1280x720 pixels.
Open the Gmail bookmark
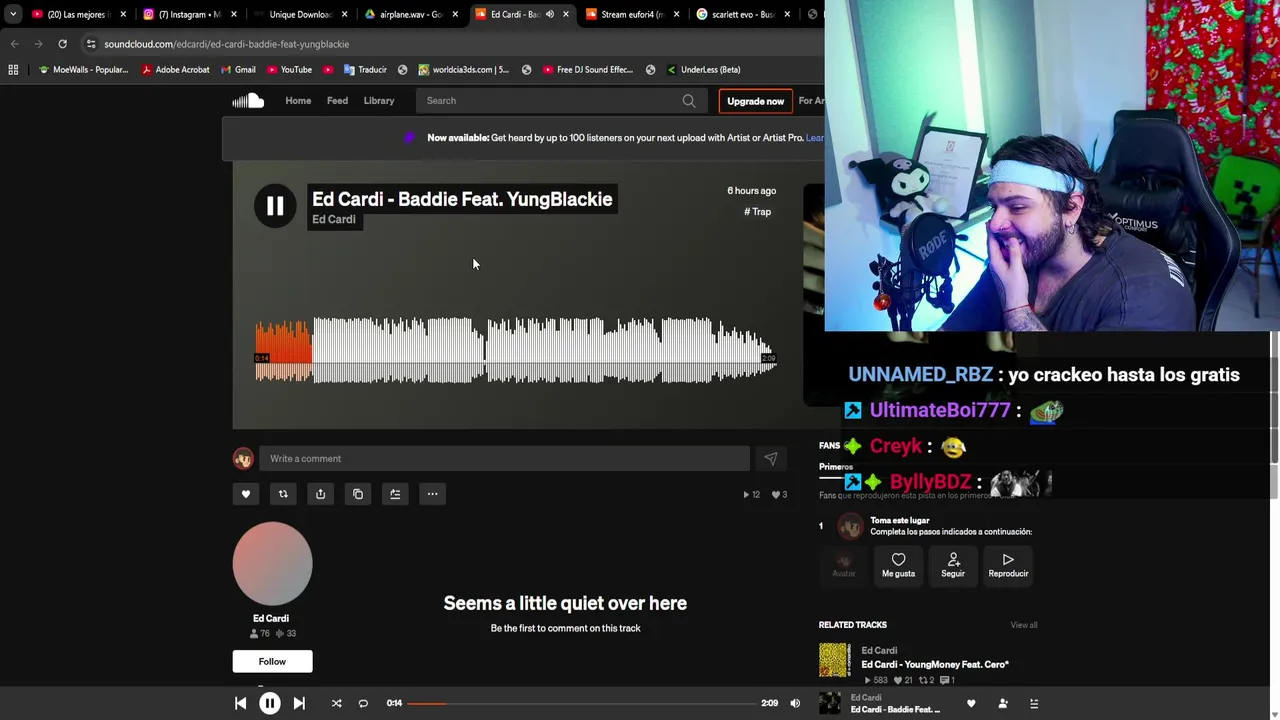click(x=238, y=70)
